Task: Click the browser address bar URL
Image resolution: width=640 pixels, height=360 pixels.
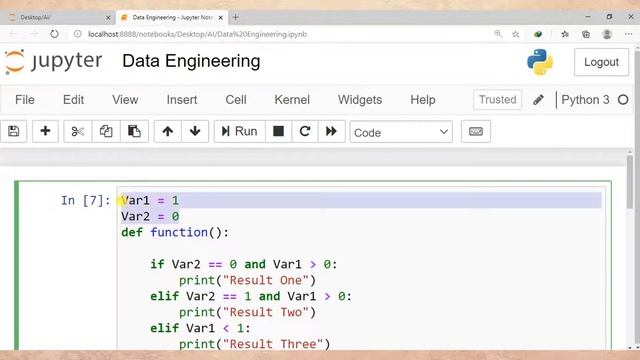Action: (x=198, y=34)
